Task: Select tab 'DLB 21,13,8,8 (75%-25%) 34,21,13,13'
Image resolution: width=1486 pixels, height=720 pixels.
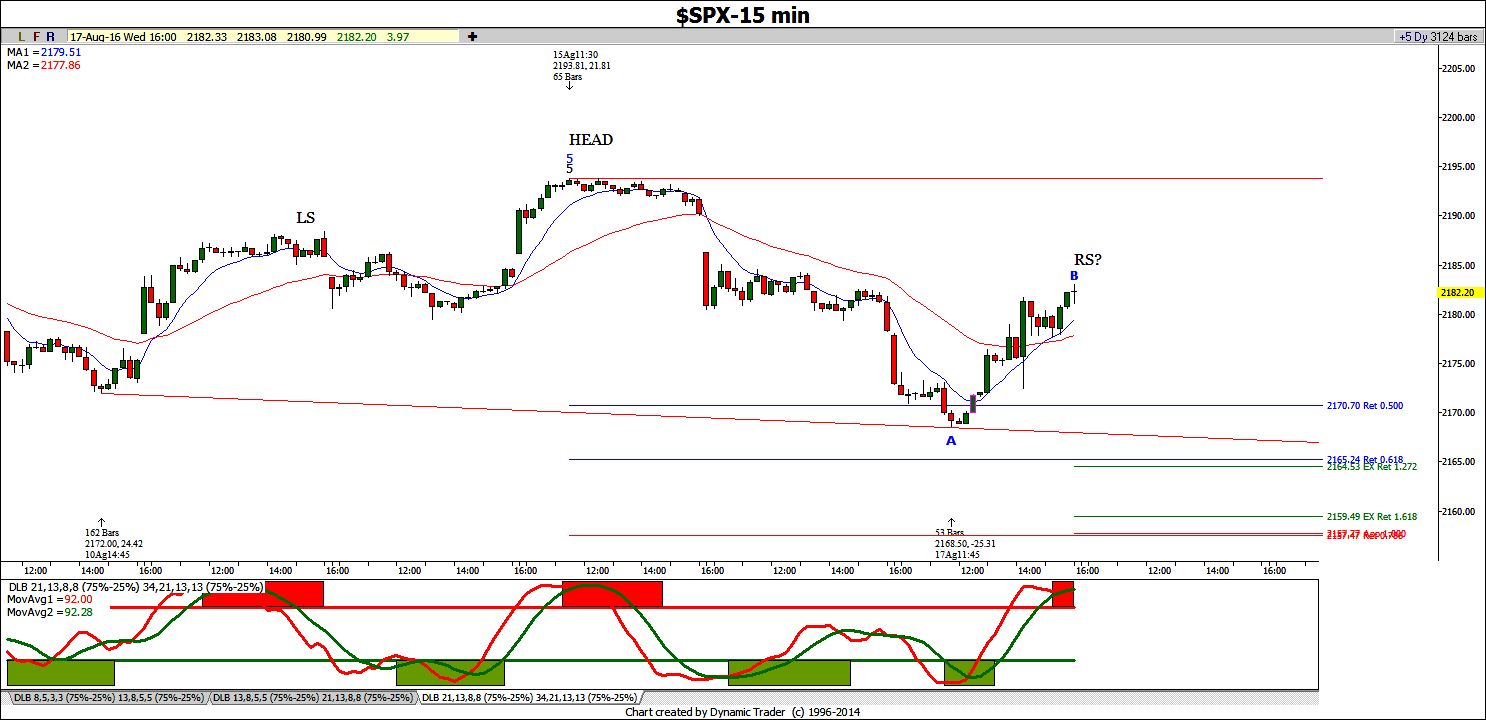Action: 529,698
